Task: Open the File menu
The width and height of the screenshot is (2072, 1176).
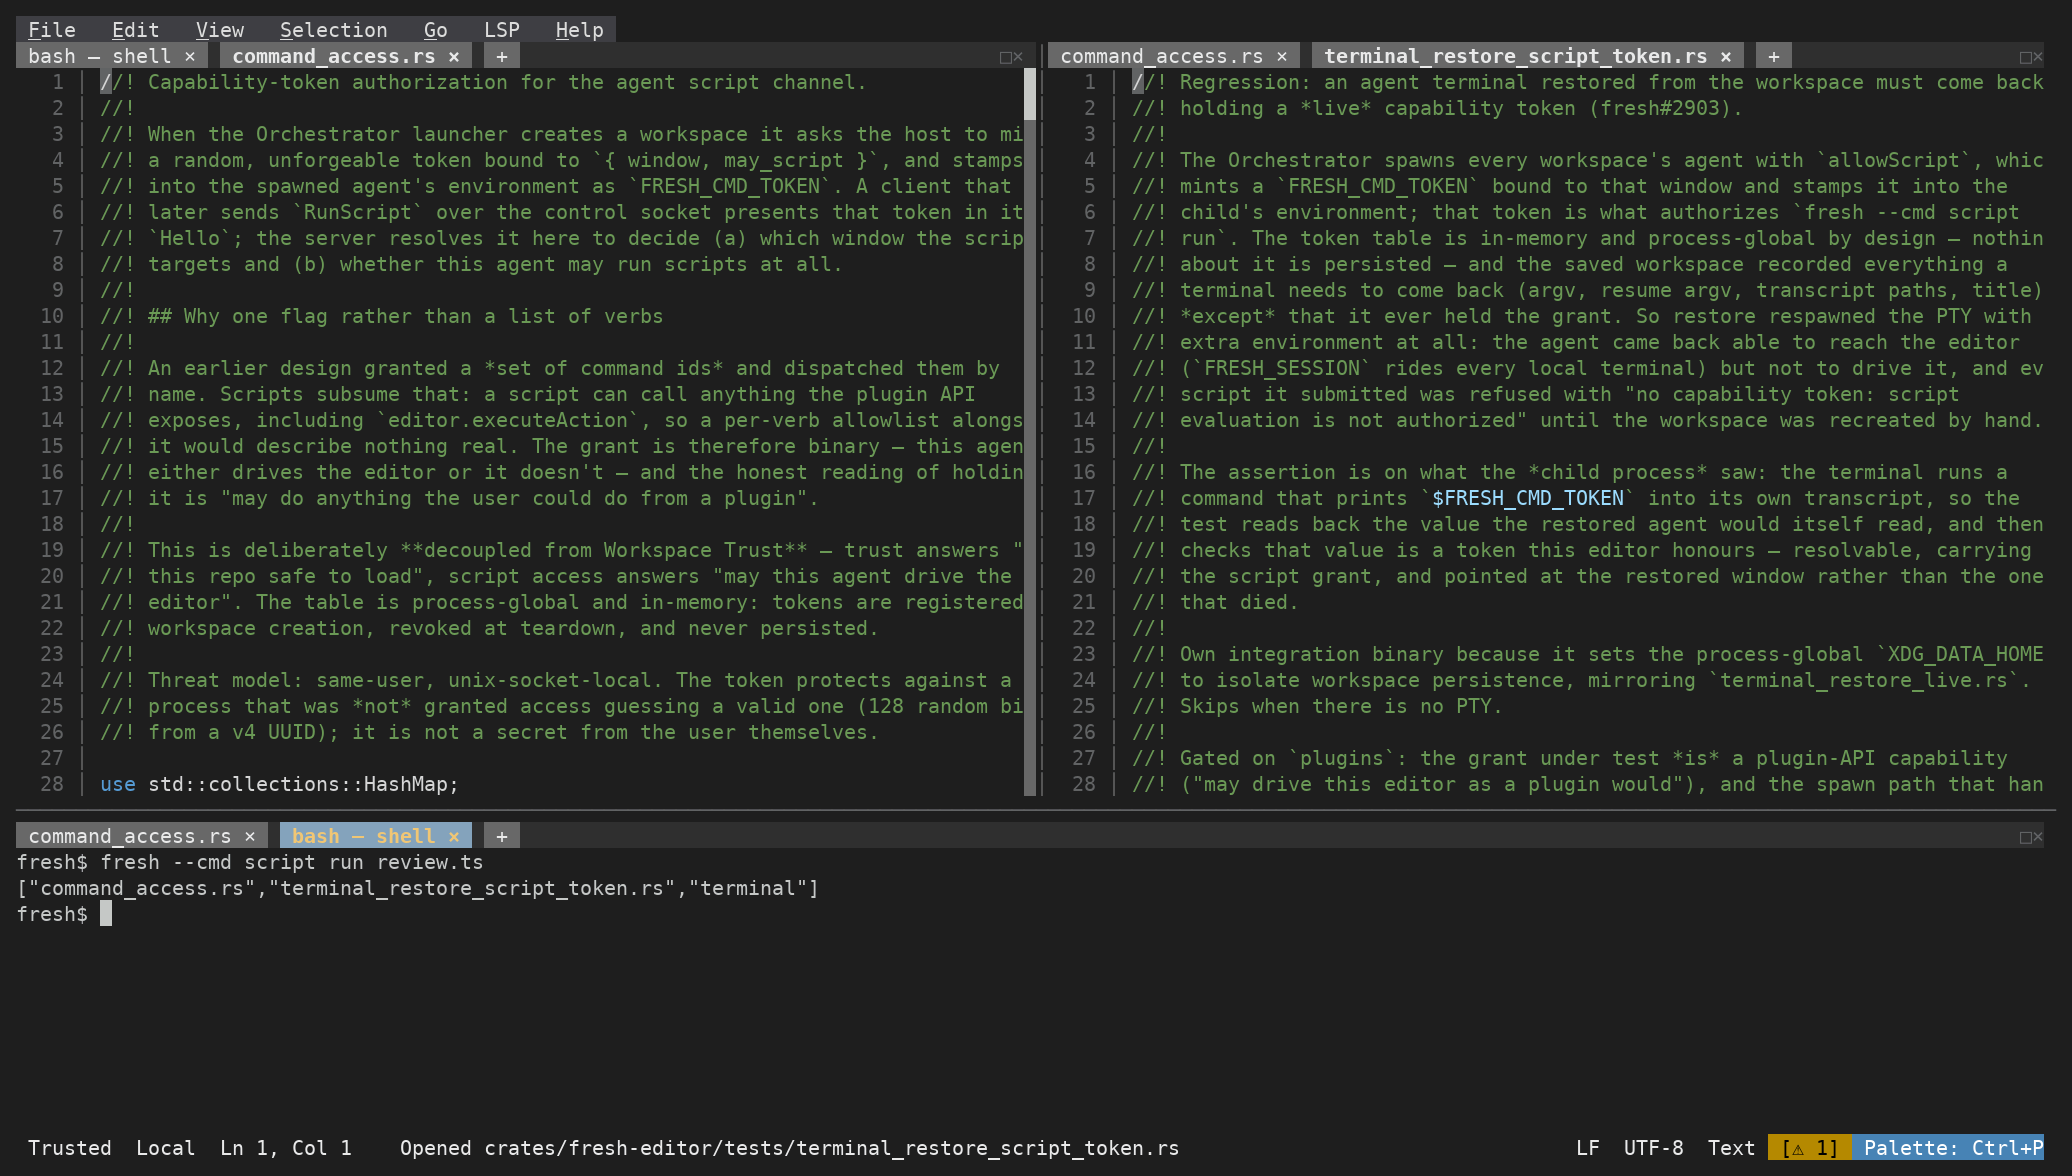Action: tap(51, 30)
